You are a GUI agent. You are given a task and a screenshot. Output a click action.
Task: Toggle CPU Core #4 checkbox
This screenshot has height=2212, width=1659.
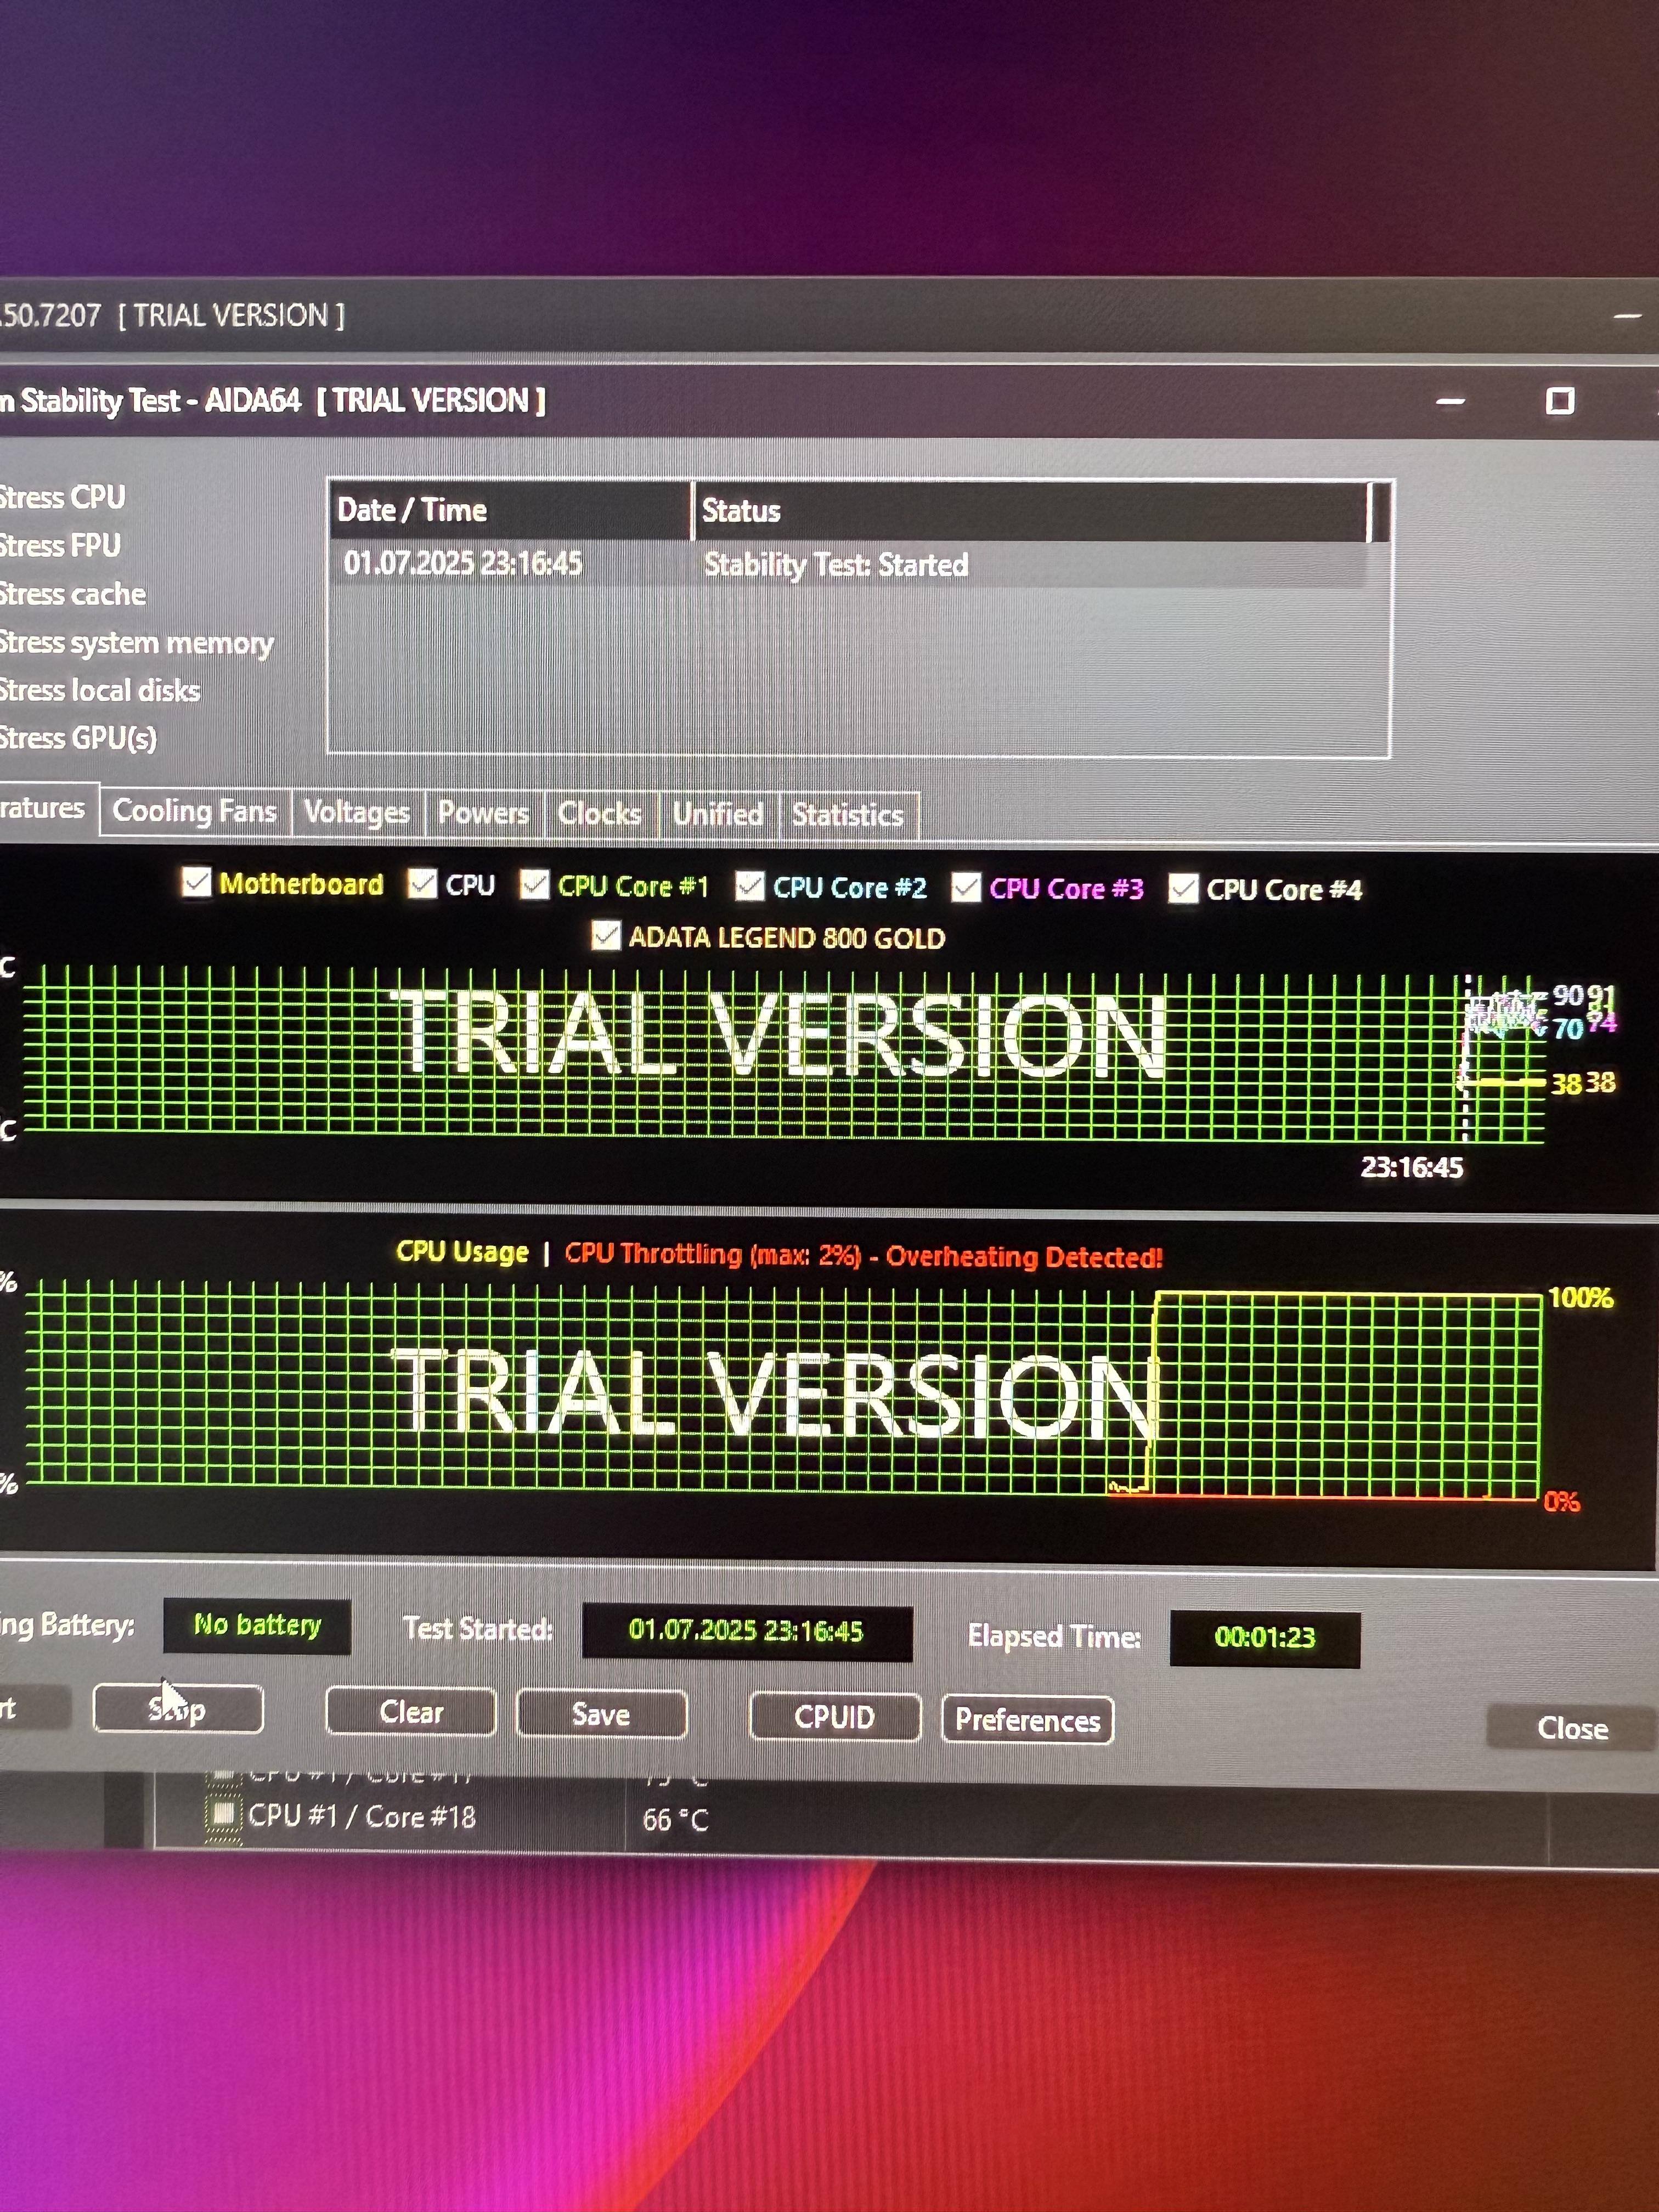[x=1183, y=888]
